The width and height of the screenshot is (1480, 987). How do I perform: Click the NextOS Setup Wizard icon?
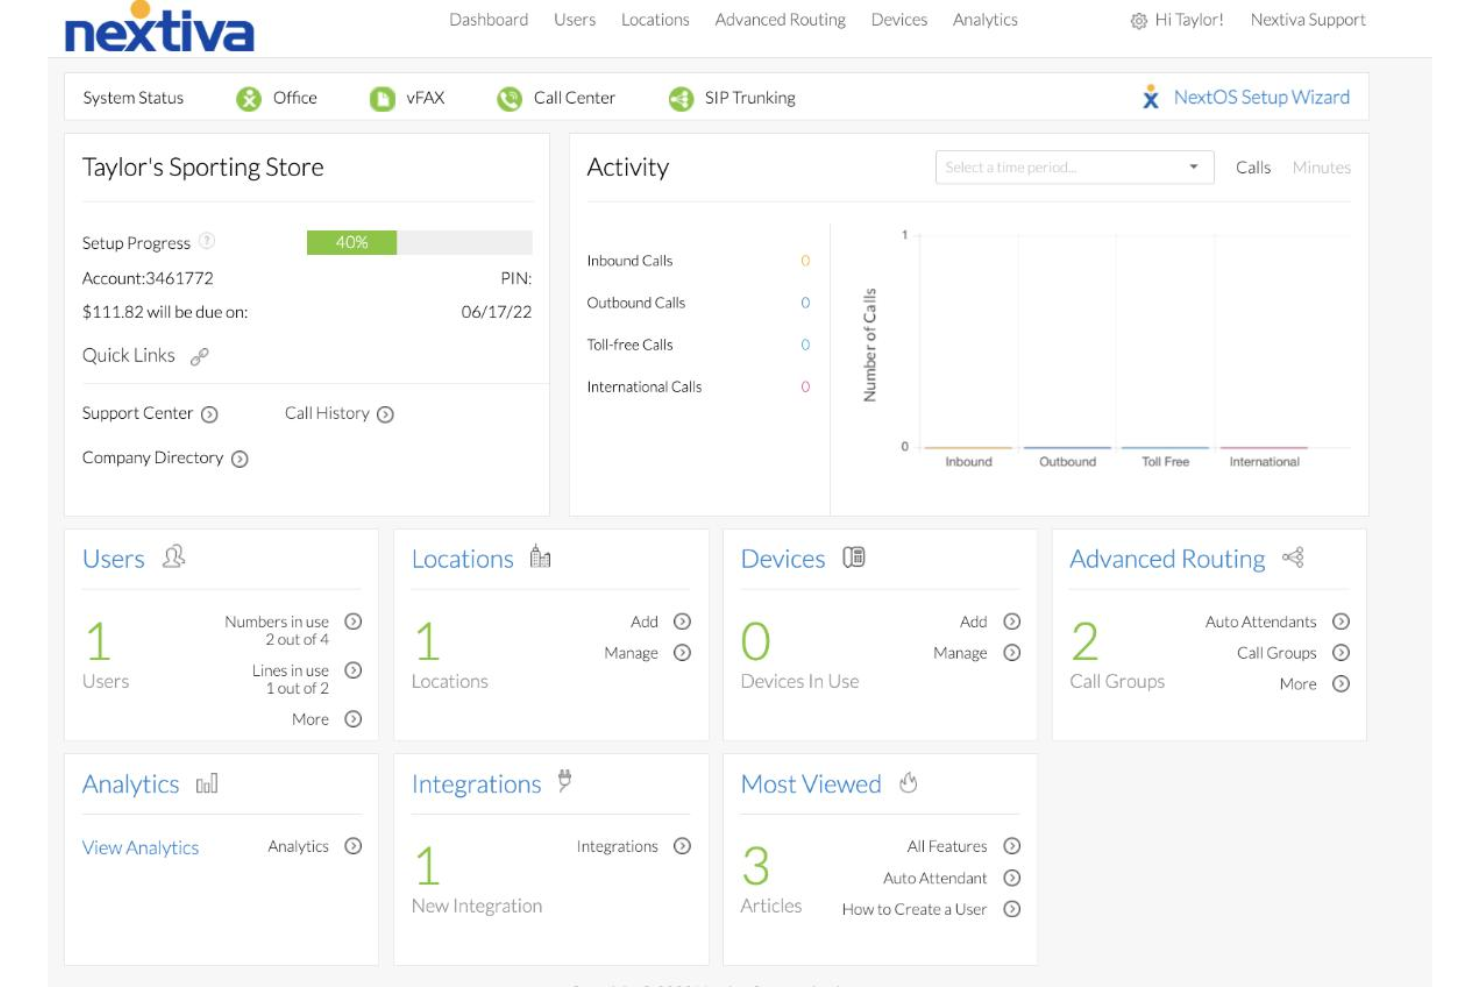pyautogui.click(x=1151, y=97)
